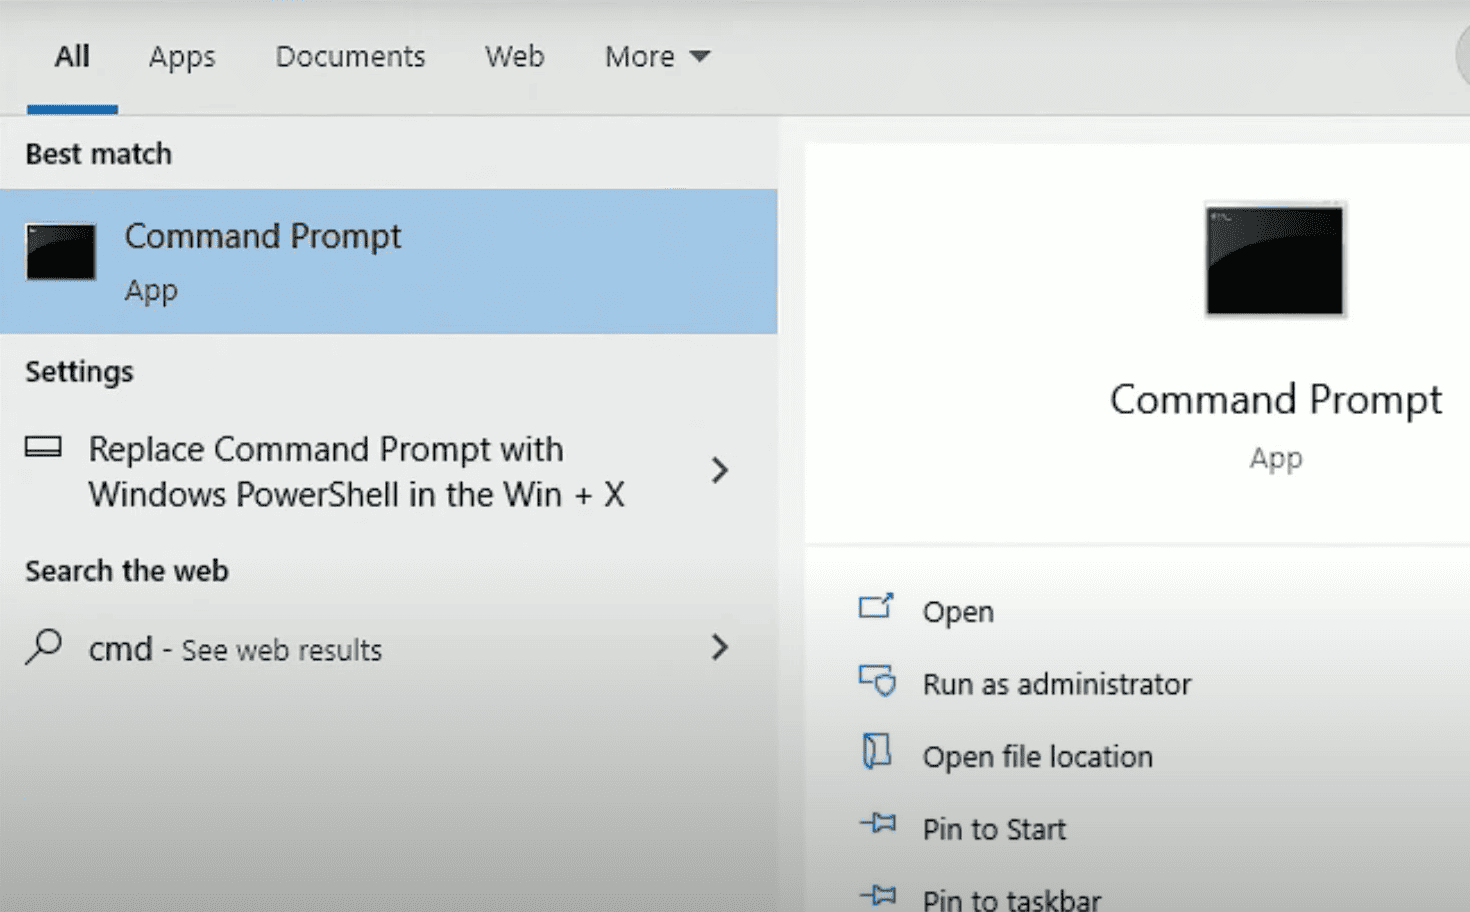Open the 'cmd - See web results' link

click(235, 650)
